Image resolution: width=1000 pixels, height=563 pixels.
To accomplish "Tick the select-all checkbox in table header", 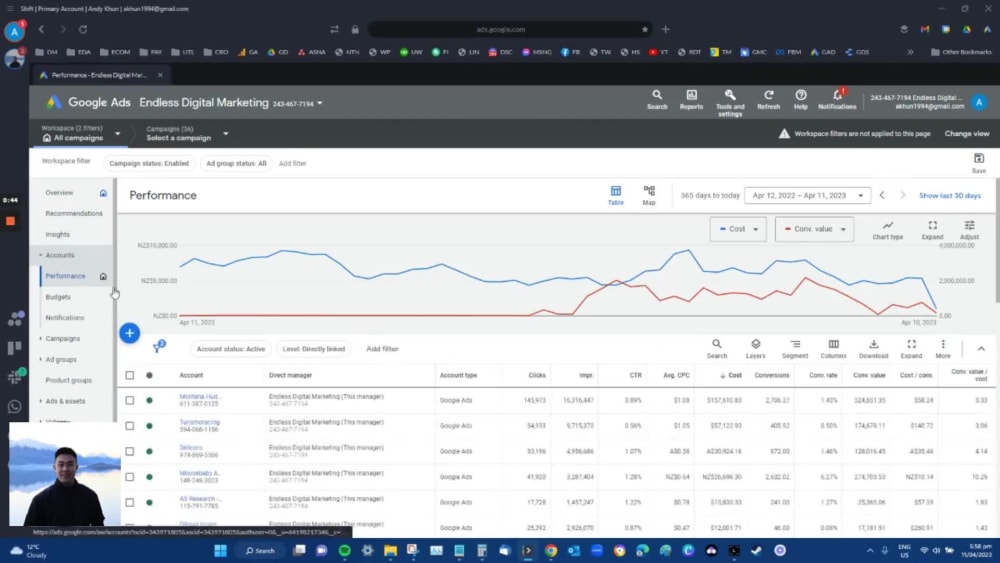I will pyautogui.click(x=129, y=375).
